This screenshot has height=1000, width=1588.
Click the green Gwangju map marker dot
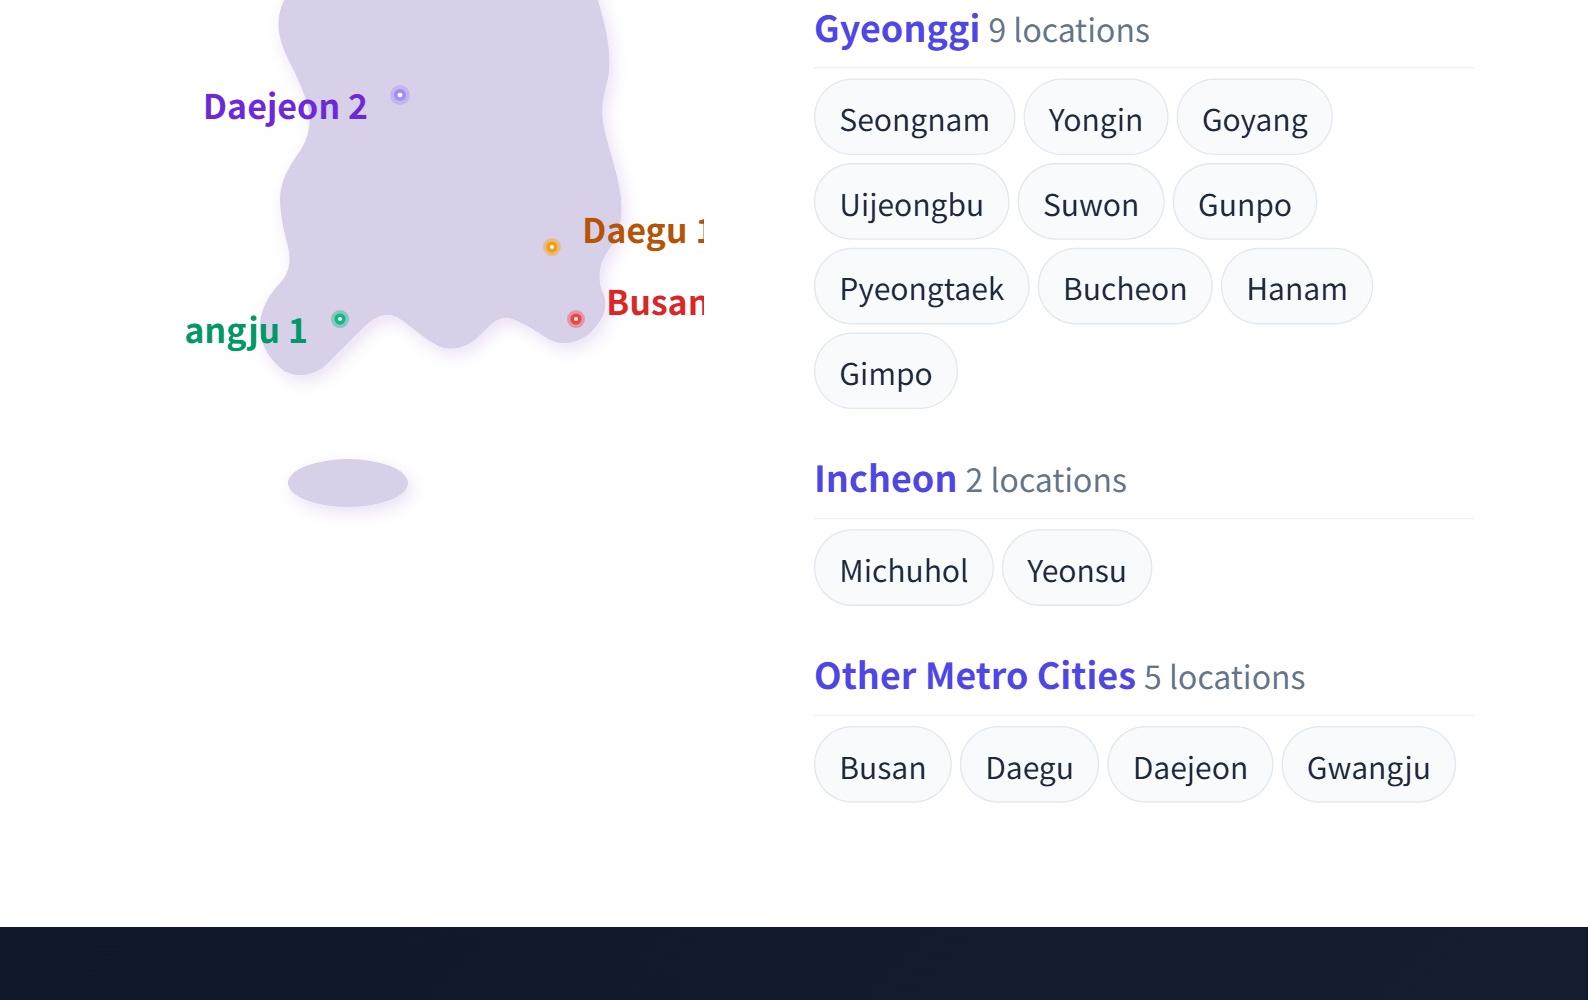[x=340, y=319]
